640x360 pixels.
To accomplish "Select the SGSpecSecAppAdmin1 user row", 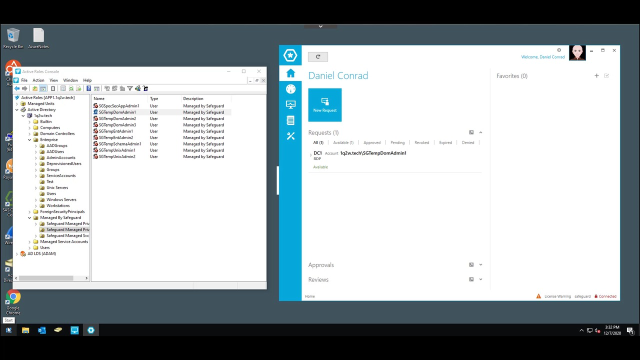I will (x=162, y=106).
